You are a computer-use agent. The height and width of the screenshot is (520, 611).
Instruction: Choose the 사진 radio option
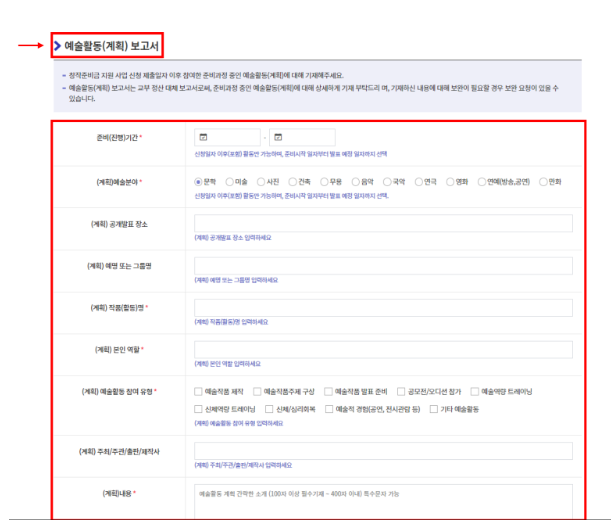261,182
